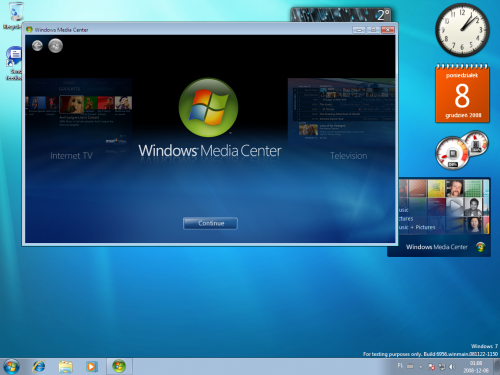Image resolution: width=500 pixels, height=375 pixels.
Task: Click the large green Windows Media Center orb
Action: point(208,108)
